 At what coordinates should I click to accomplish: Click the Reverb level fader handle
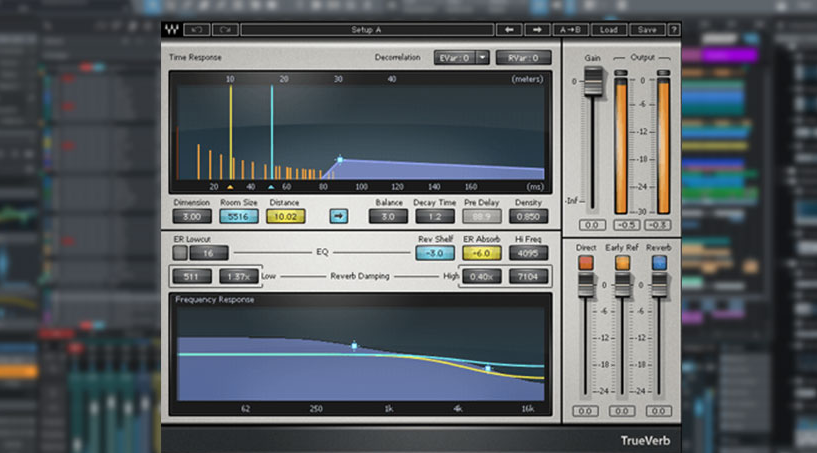(659, 285)
